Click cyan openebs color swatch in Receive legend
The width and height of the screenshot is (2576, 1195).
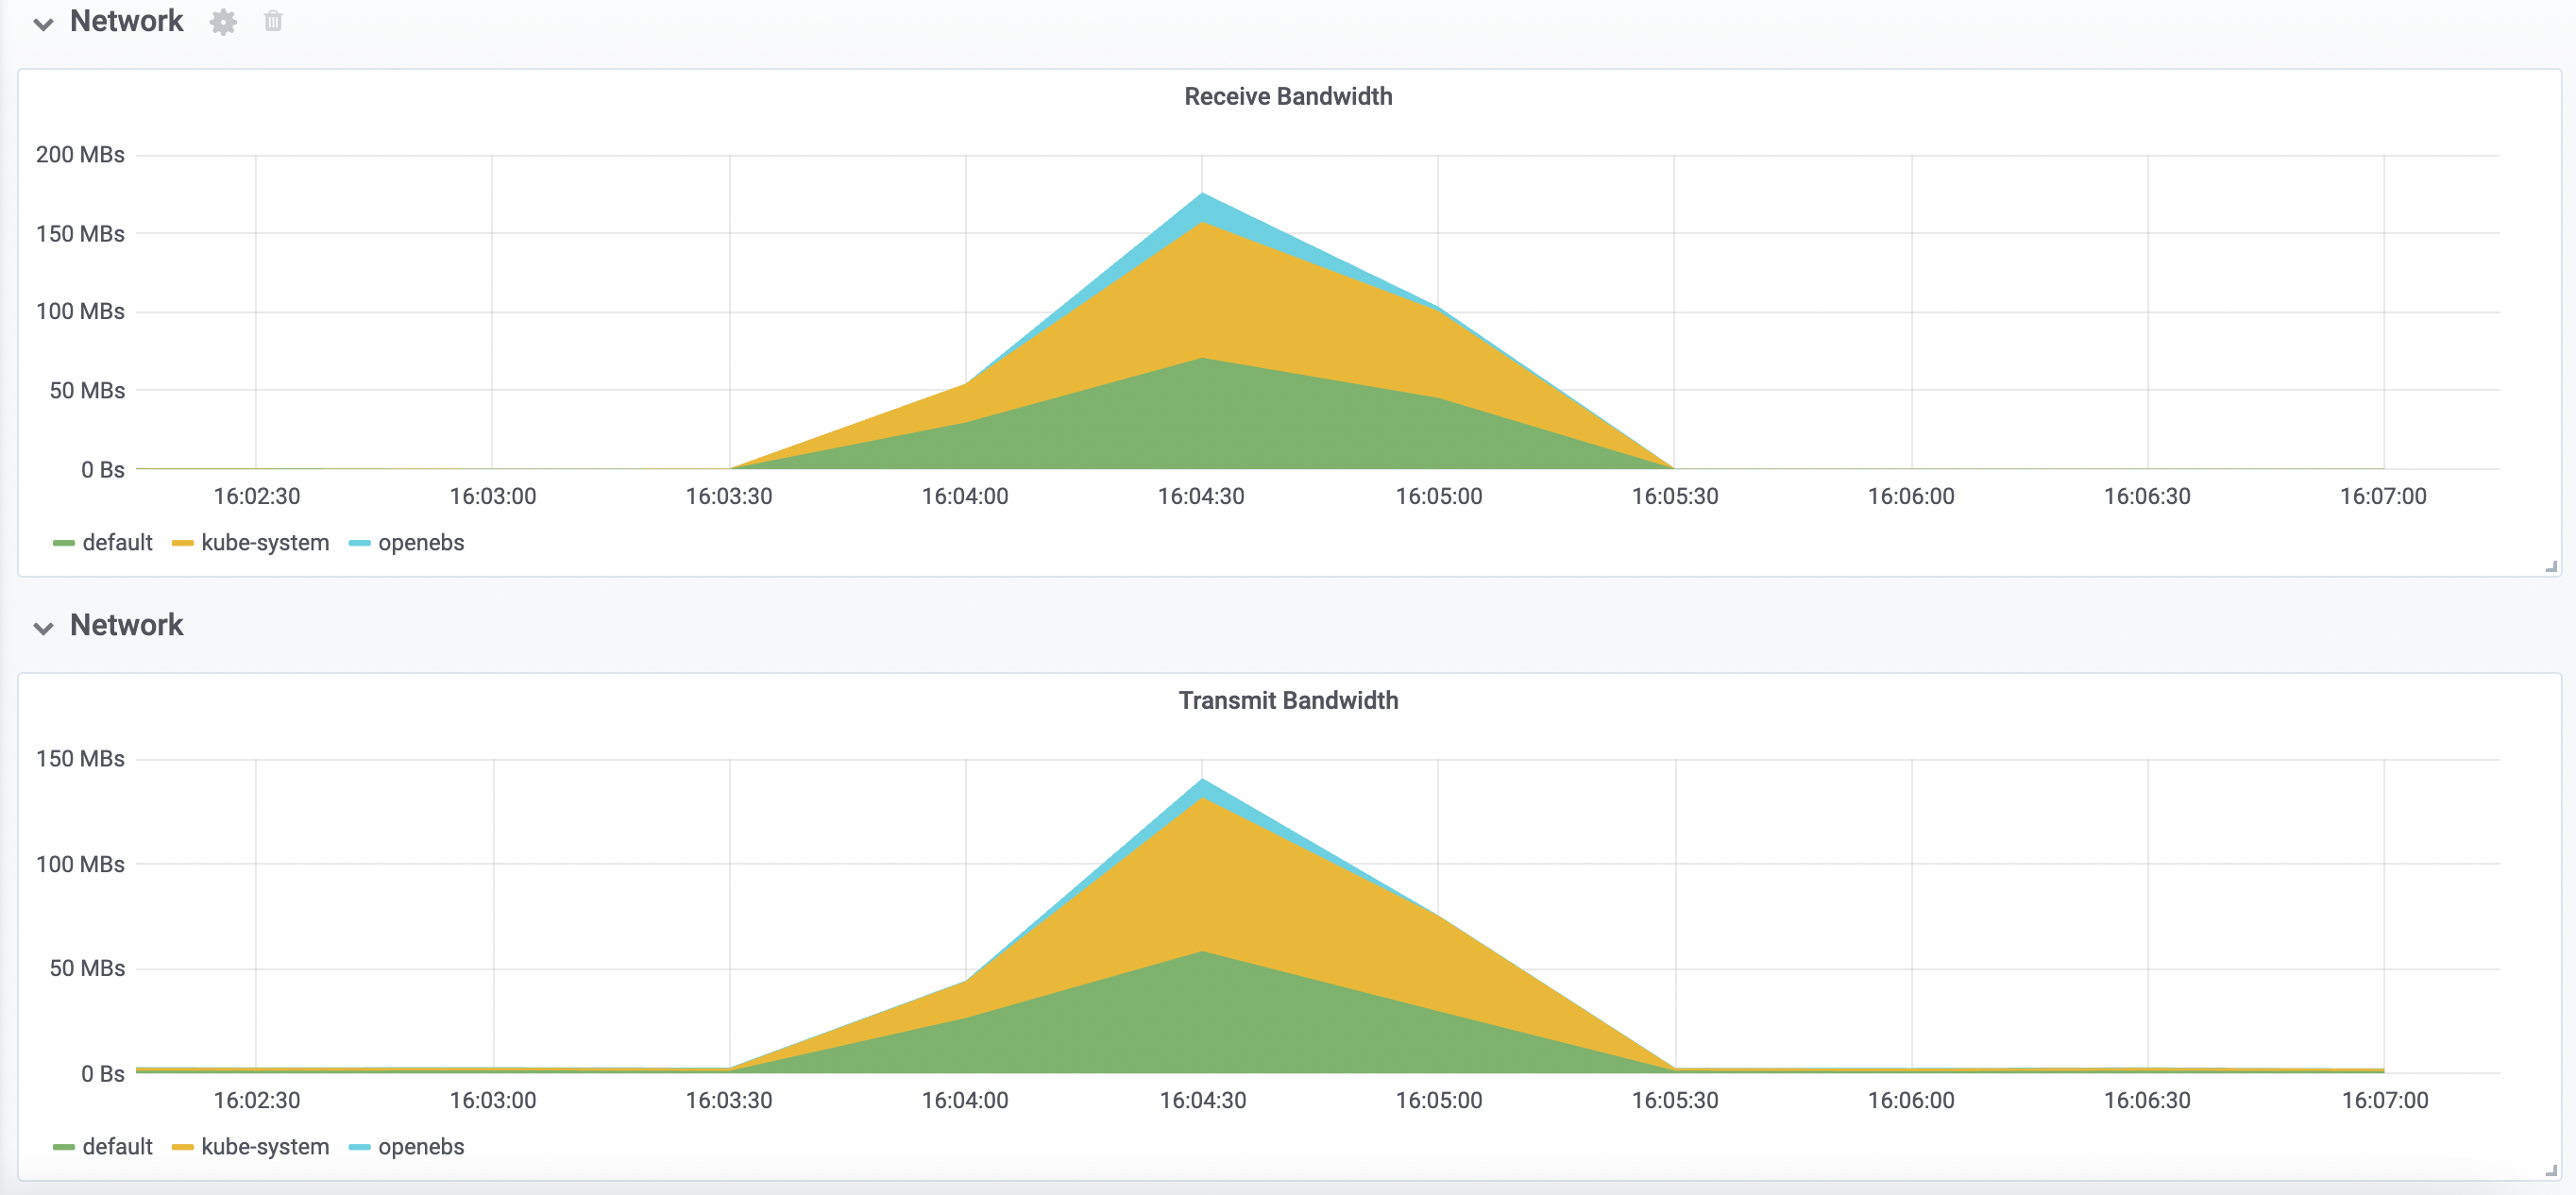click(x=359, y=543)
